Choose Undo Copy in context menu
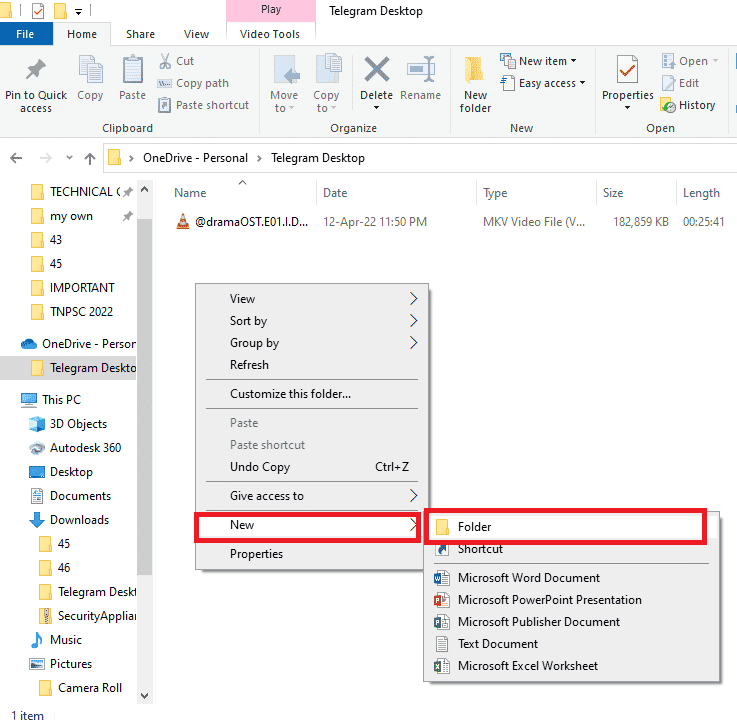This screenshot has width=737, height=725. [311, 466]
